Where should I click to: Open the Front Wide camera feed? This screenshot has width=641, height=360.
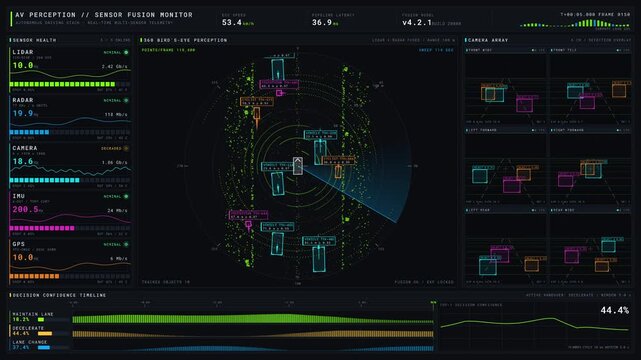click(x=505, y=86)
